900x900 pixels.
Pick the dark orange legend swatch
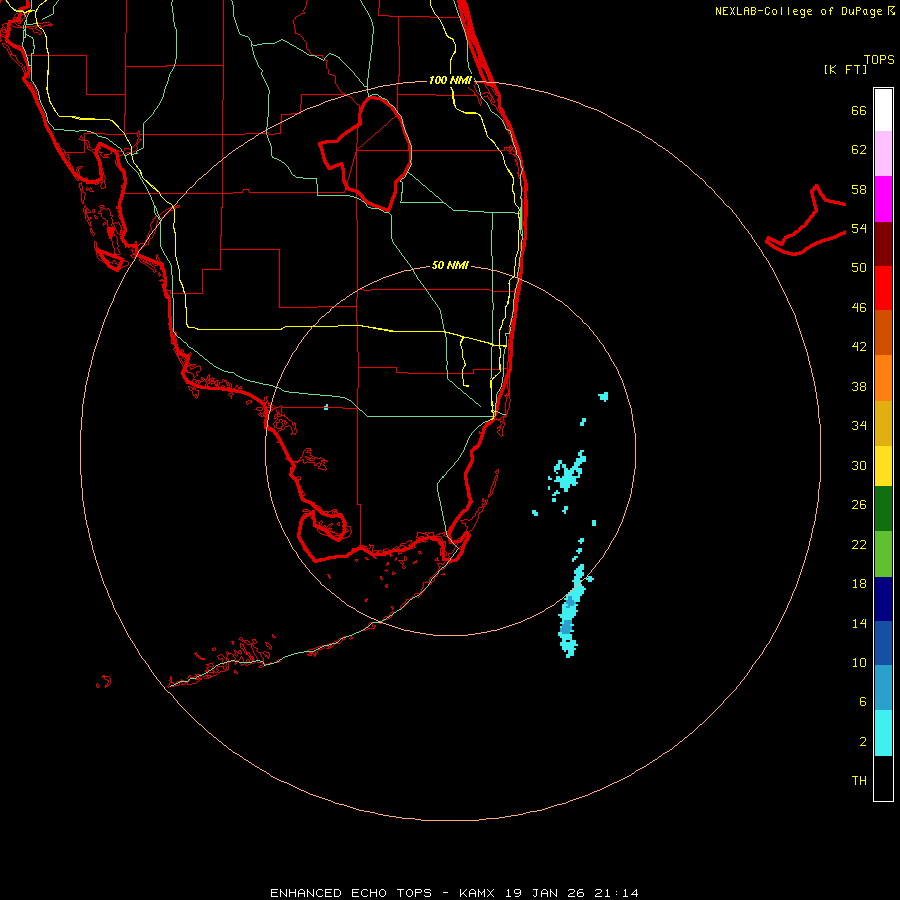(883, 333)
